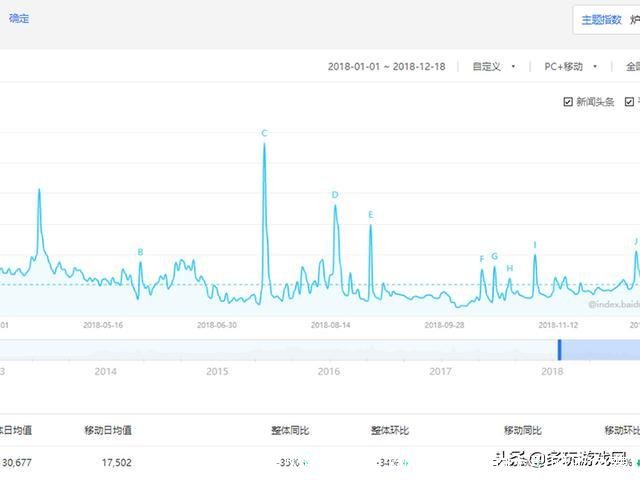
Task: Click the 2018-01-01 ~ 2018-12-18 date range
Action: [386, 67]
